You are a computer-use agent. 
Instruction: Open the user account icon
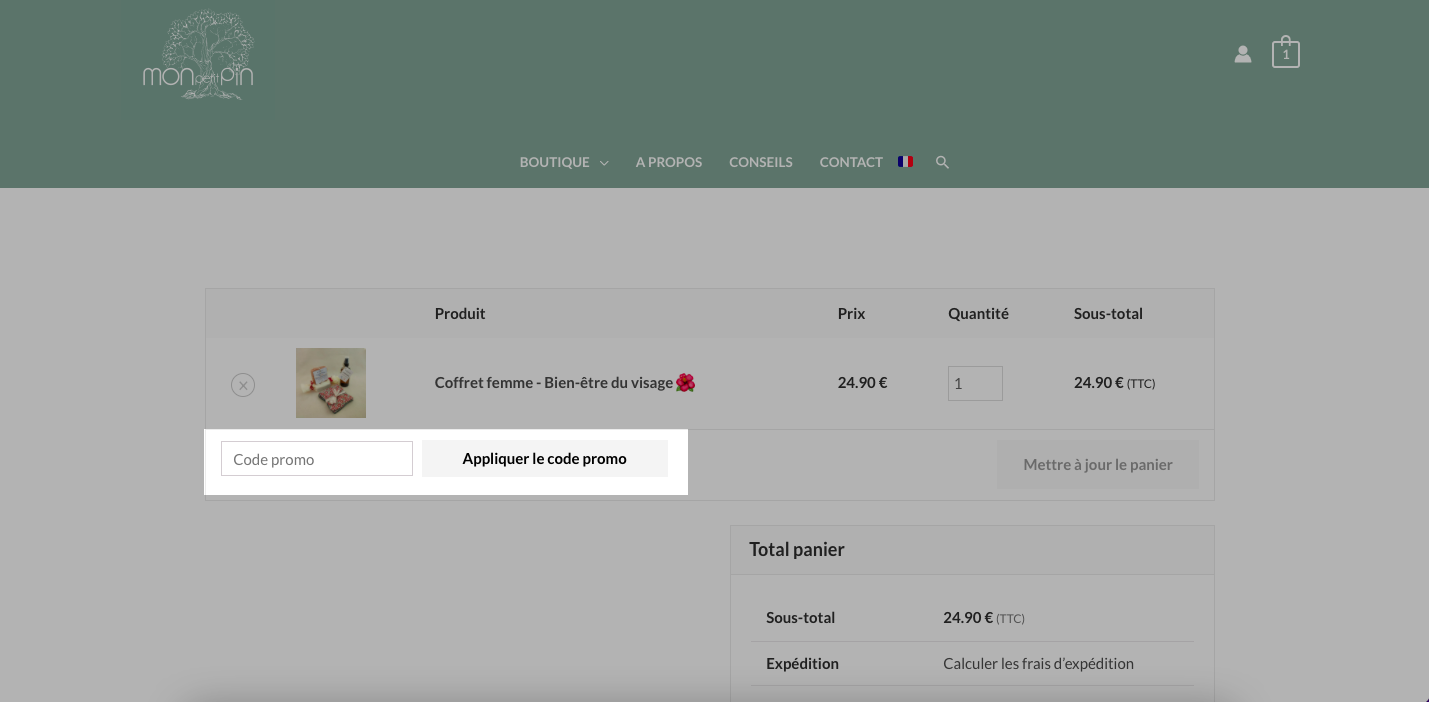click(x=1242, y=54)
